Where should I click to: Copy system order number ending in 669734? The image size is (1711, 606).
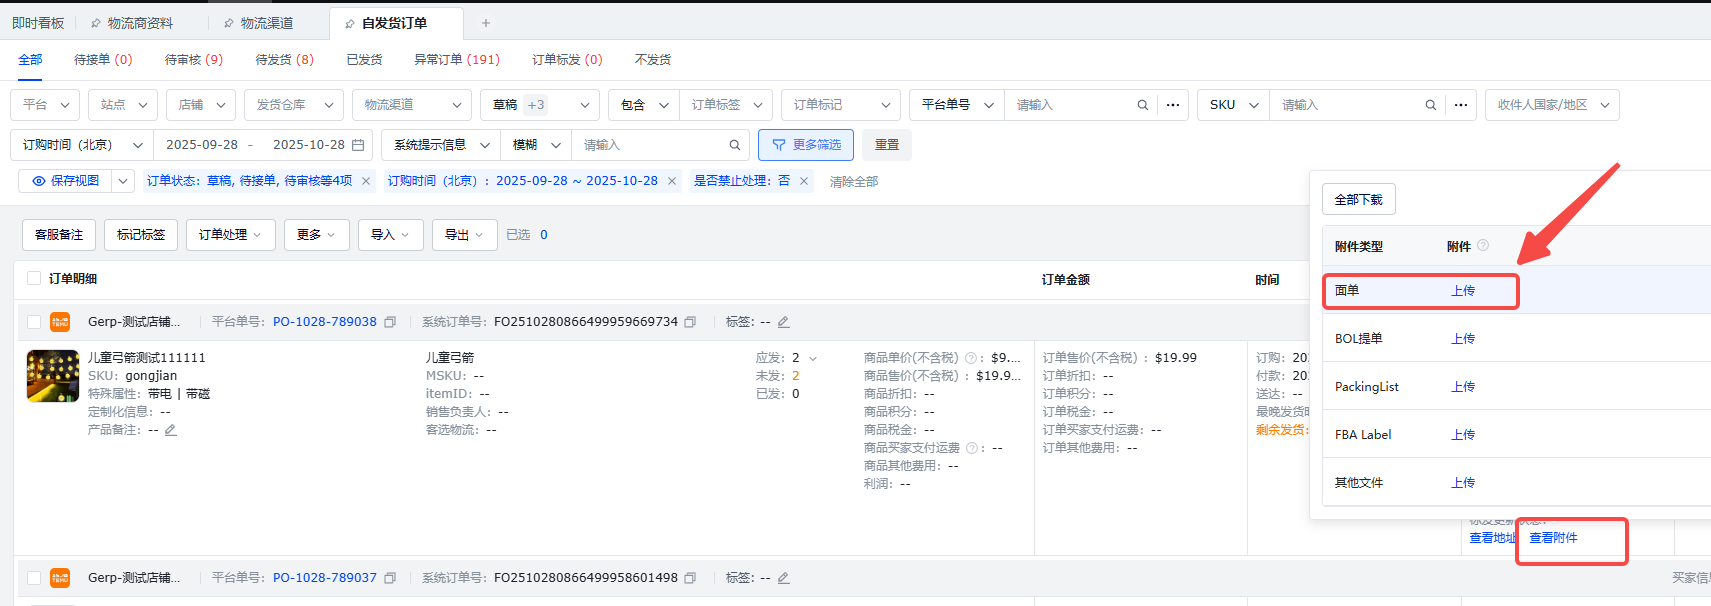(x=690, y=322)
